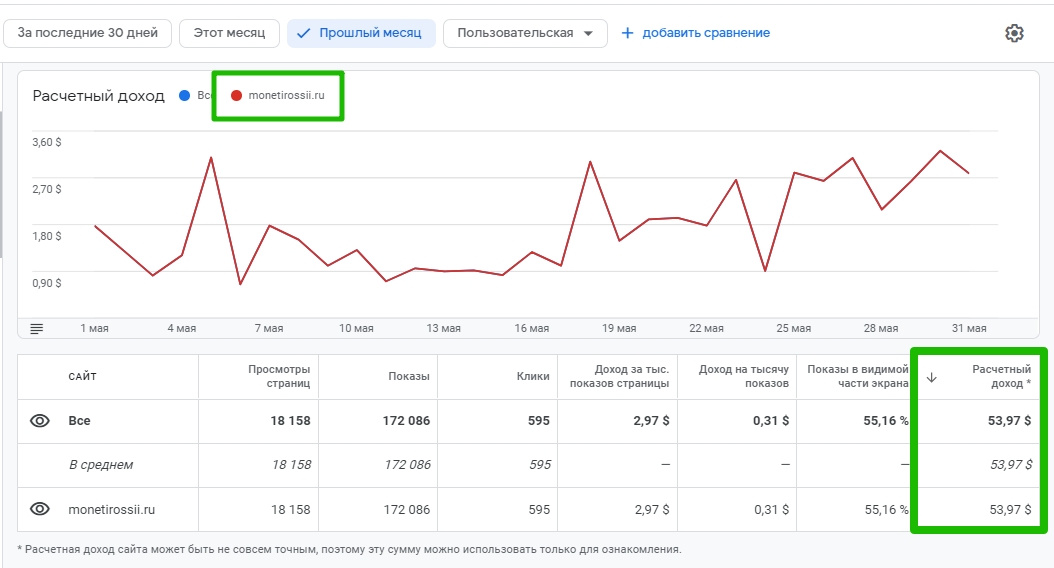Sort by Просмотры страниц column

(279, 376)
